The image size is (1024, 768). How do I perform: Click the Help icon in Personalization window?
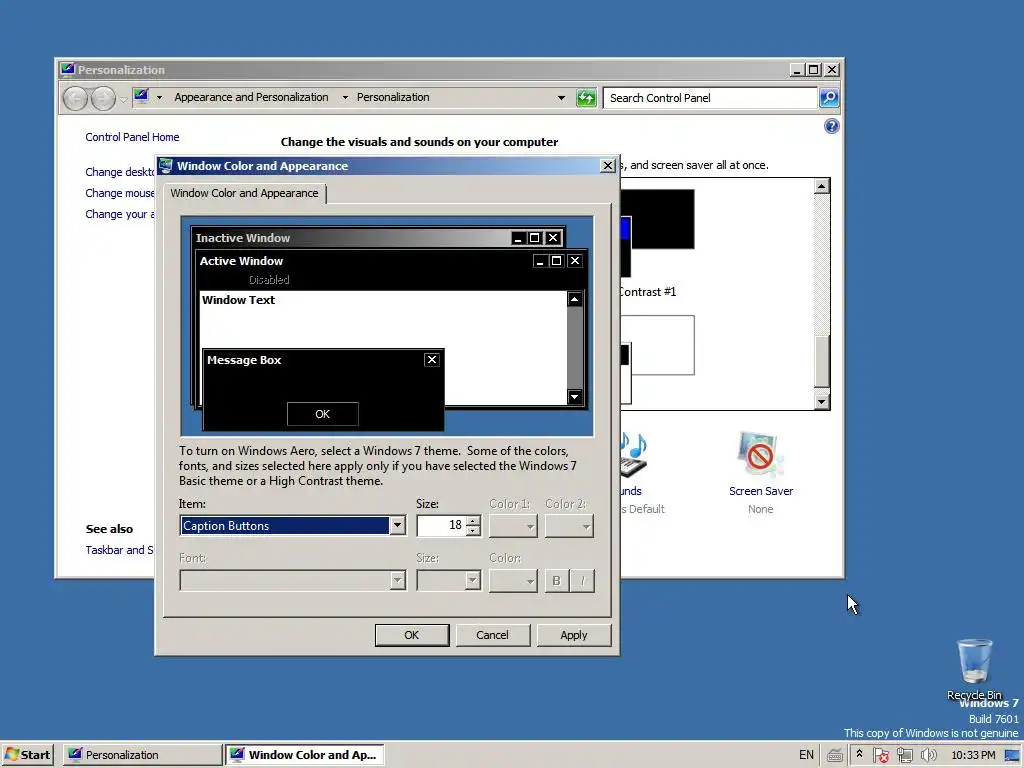tap(831, 126)
